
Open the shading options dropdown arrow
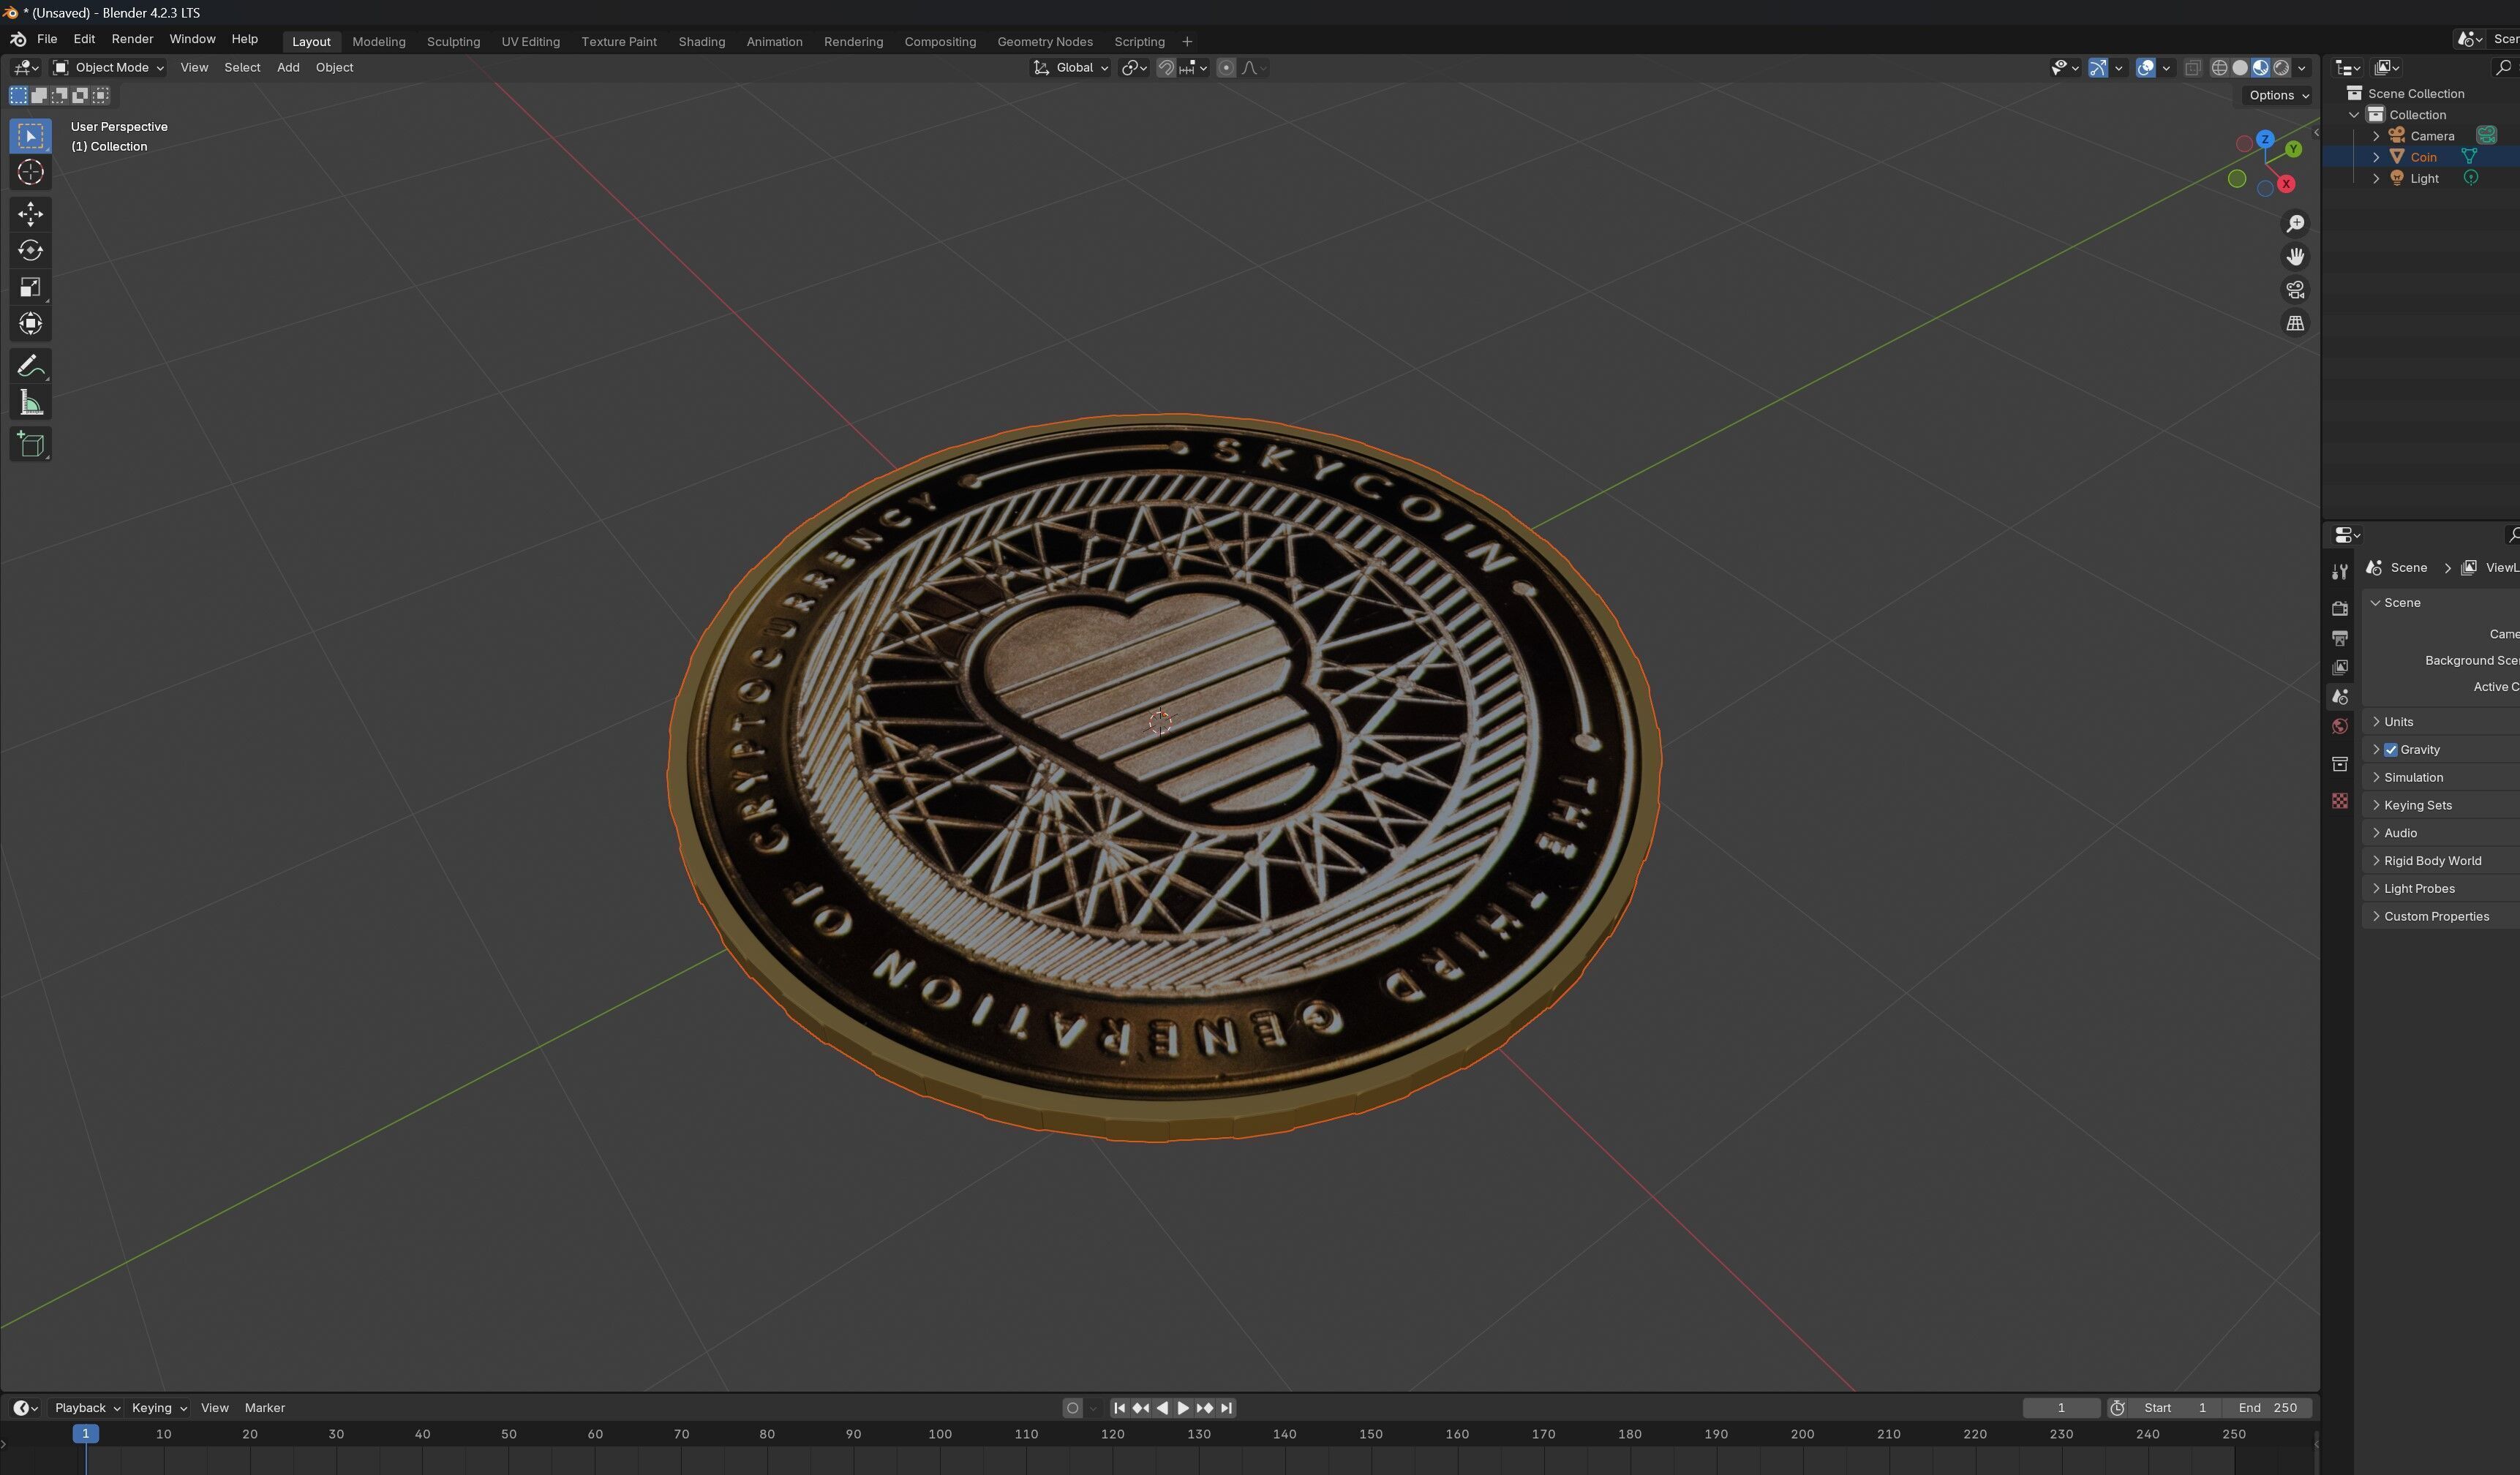pyautogui.click(x=2302, y=68)
